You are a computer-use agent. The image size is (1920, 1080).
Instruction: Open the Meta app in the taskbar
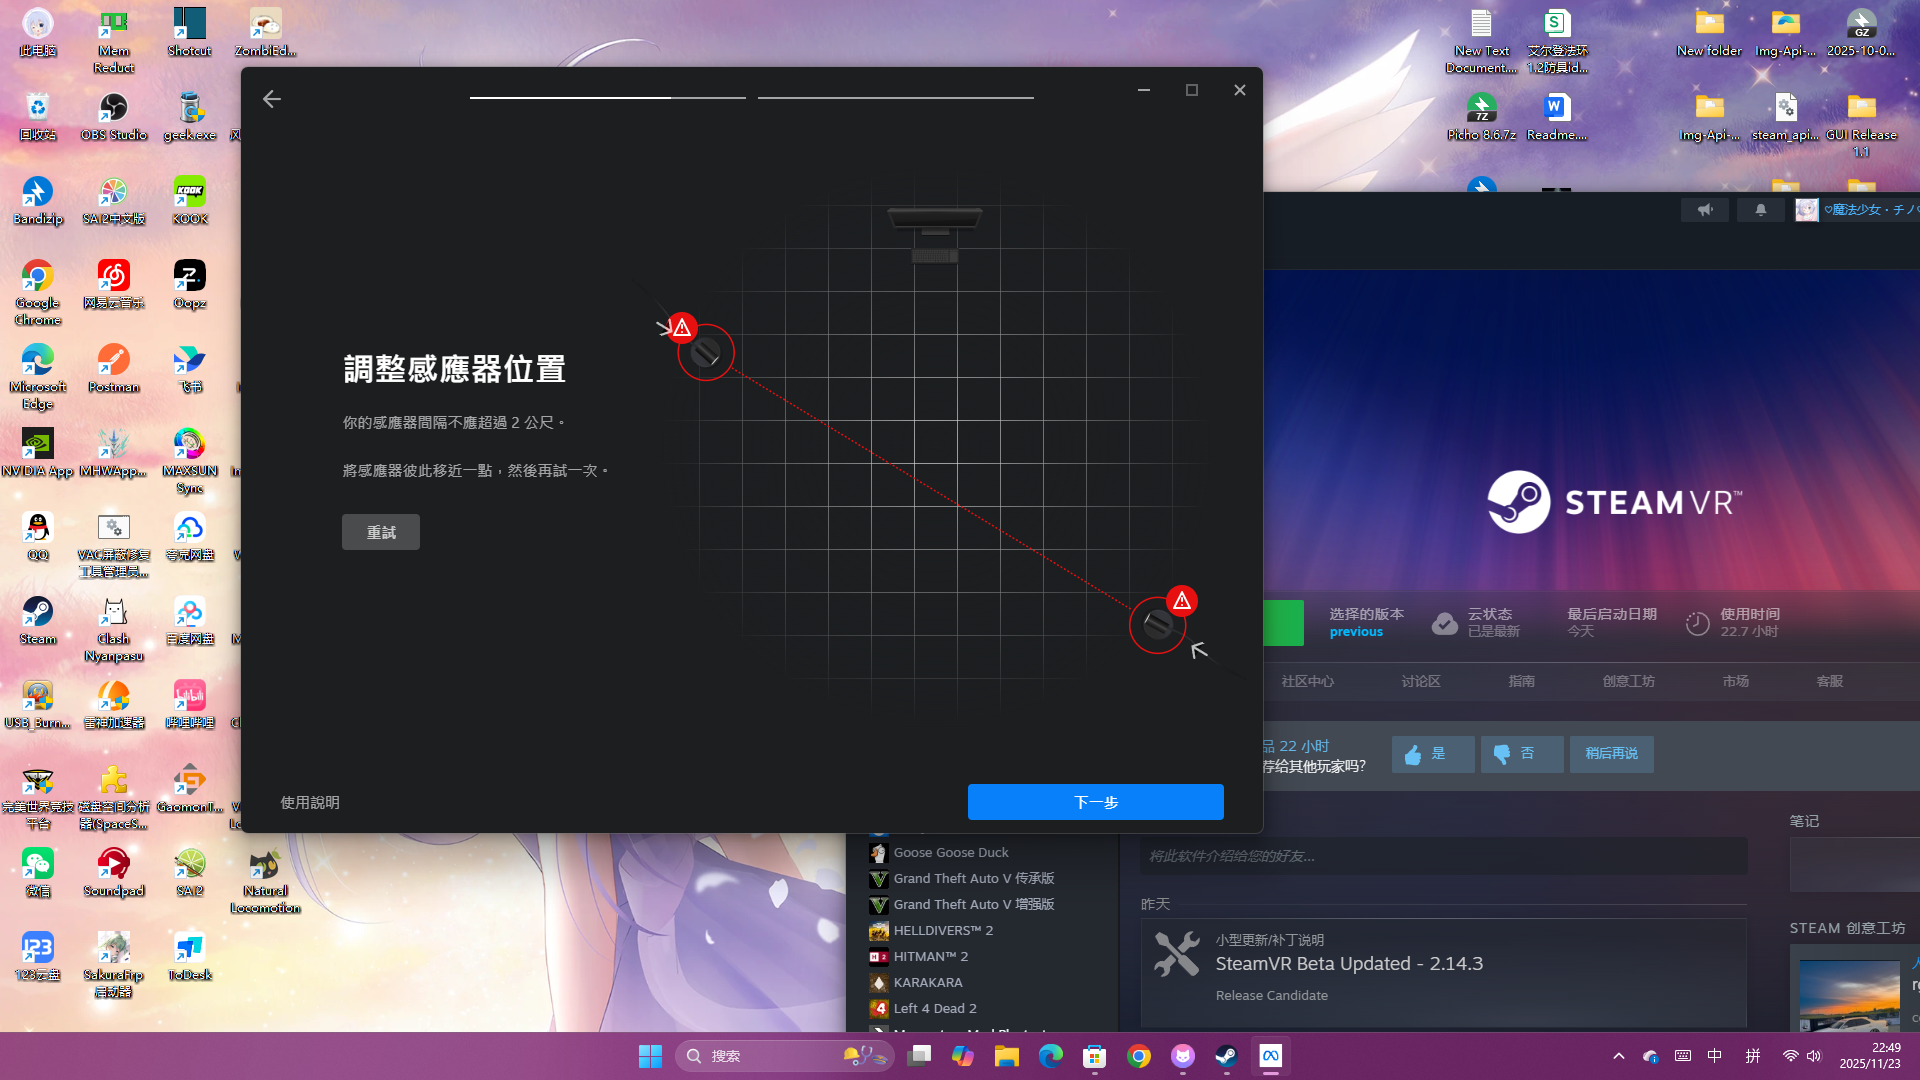[x=1270, y=1056]
